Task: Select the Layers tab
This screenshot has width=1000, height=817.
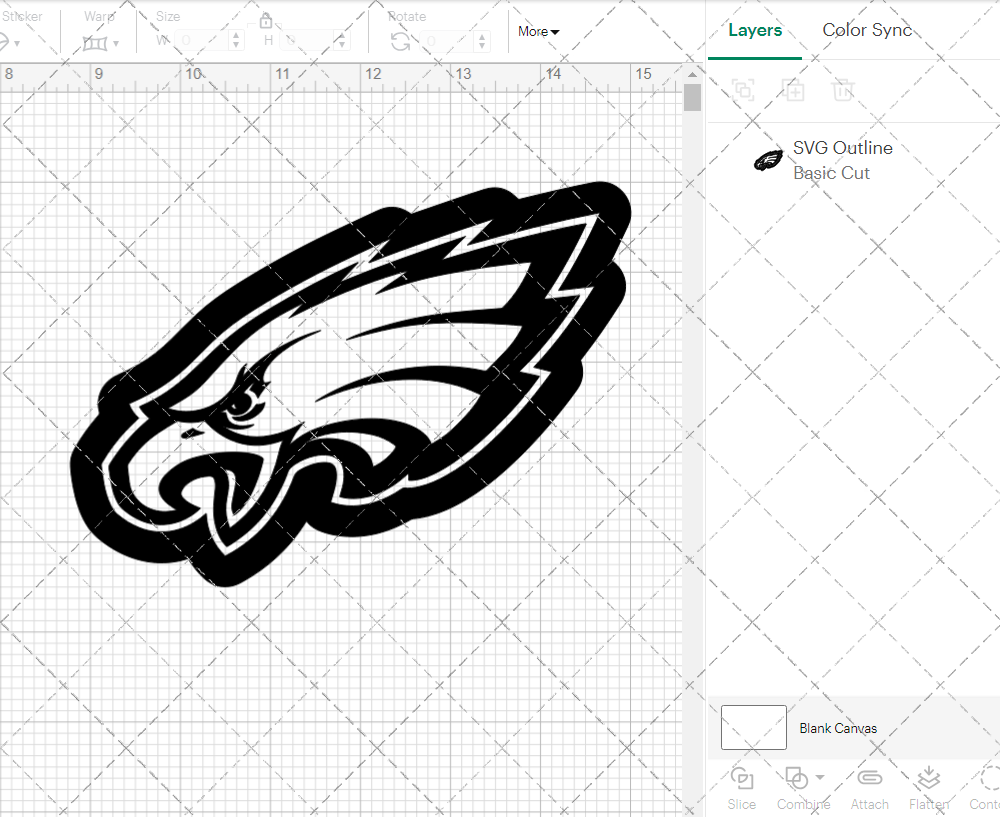Action: [x=755, y=30]
